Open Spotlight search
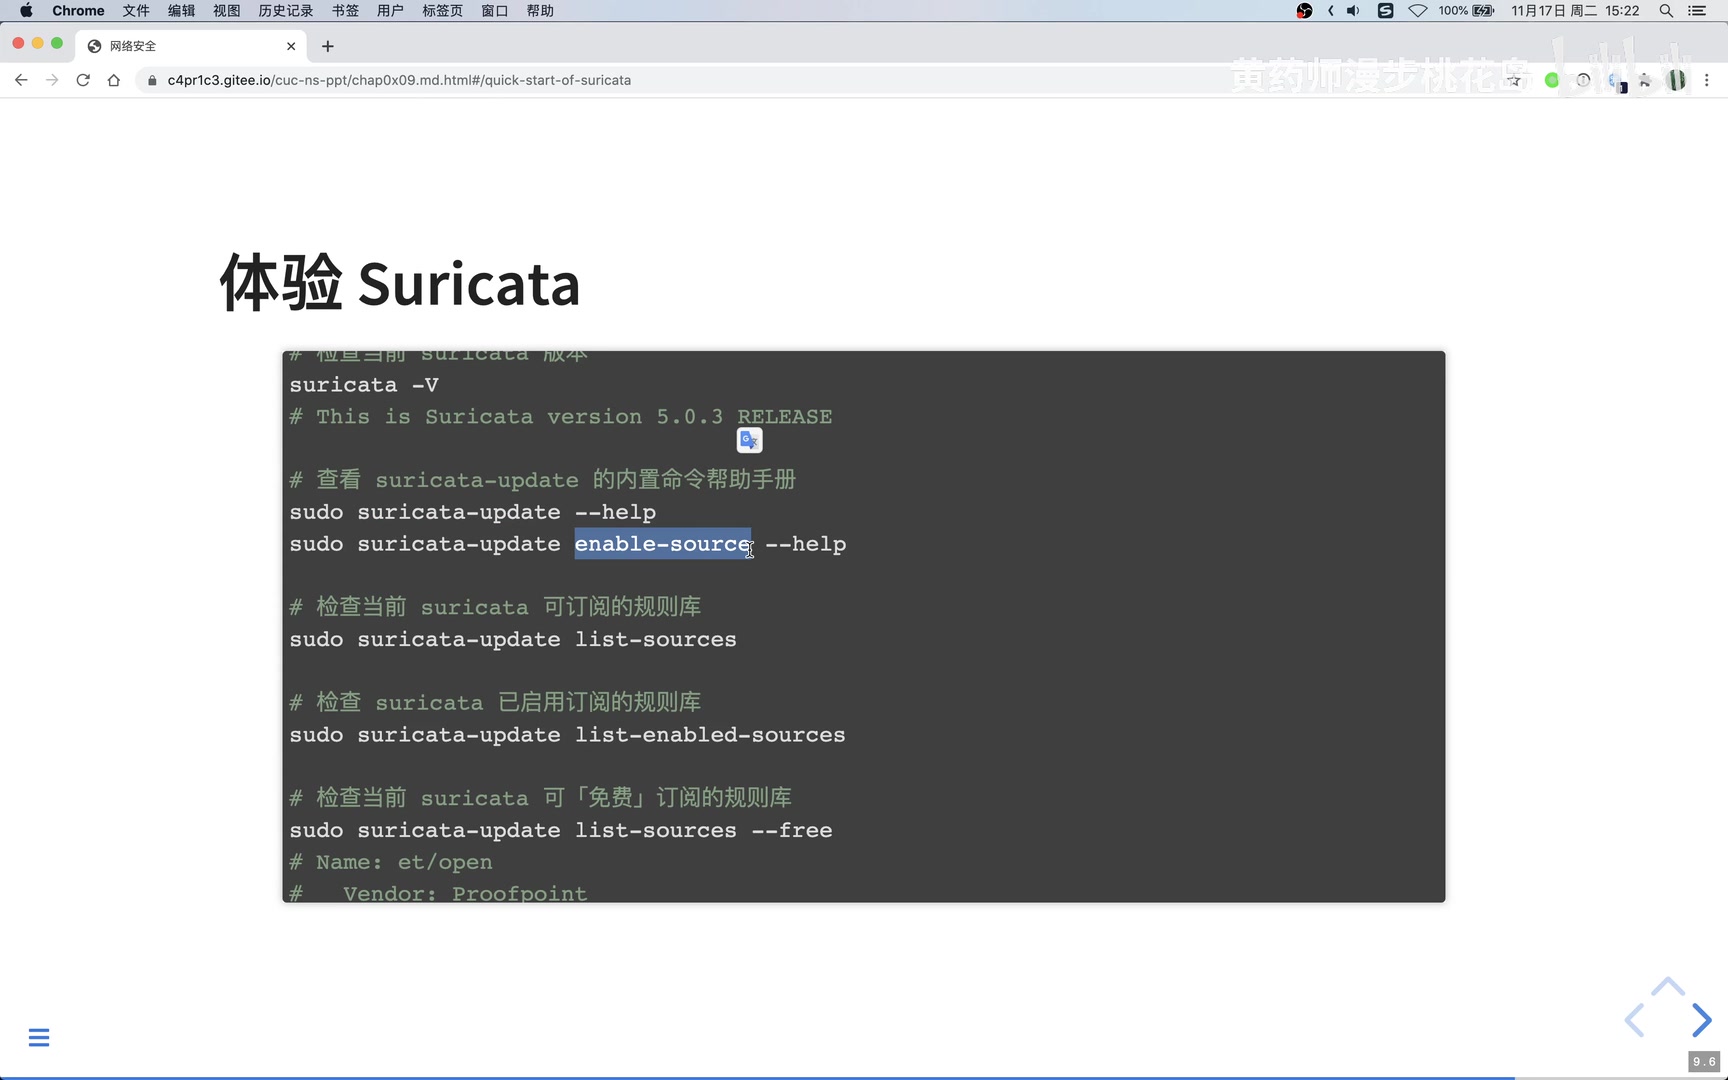Image resolution: width=1728 pixels, height=1080 pixels. point(1666,11)
